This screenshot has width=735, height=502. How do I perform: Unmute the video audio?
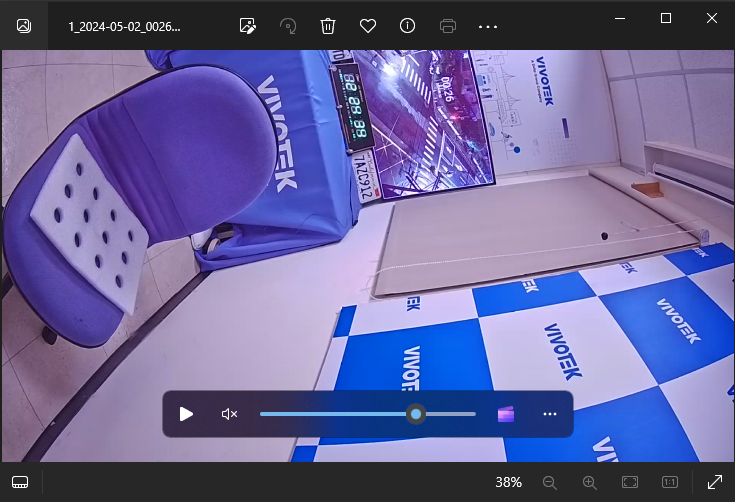pyautogui.click(x=229, y=414)
